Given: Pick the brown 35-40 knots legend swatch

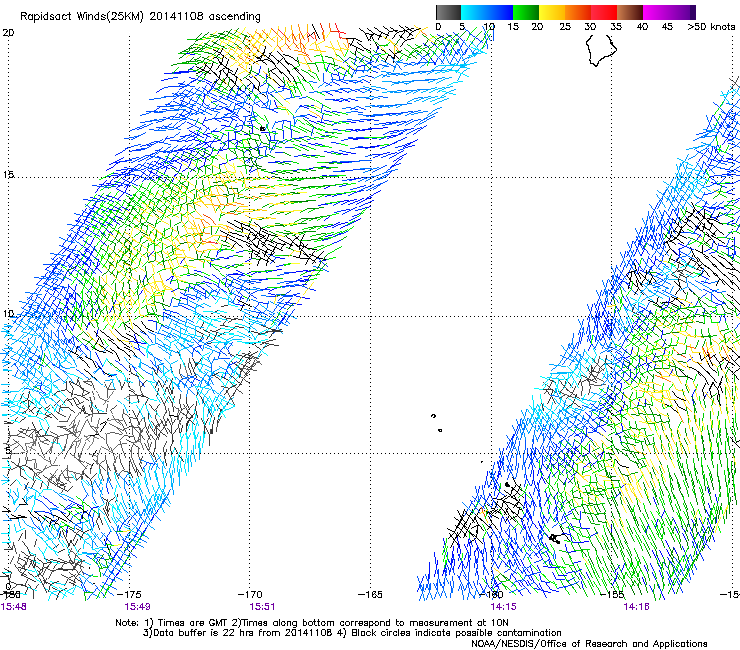Looking at the screenshot, I should click(630, 12).
